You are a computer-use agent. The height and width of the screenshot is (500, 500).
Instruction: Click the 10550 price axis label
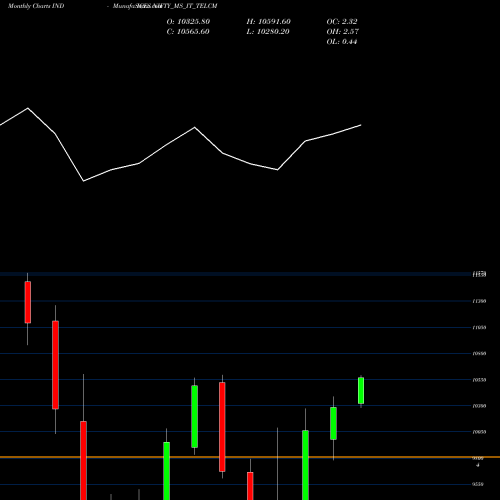pos(479,380)
